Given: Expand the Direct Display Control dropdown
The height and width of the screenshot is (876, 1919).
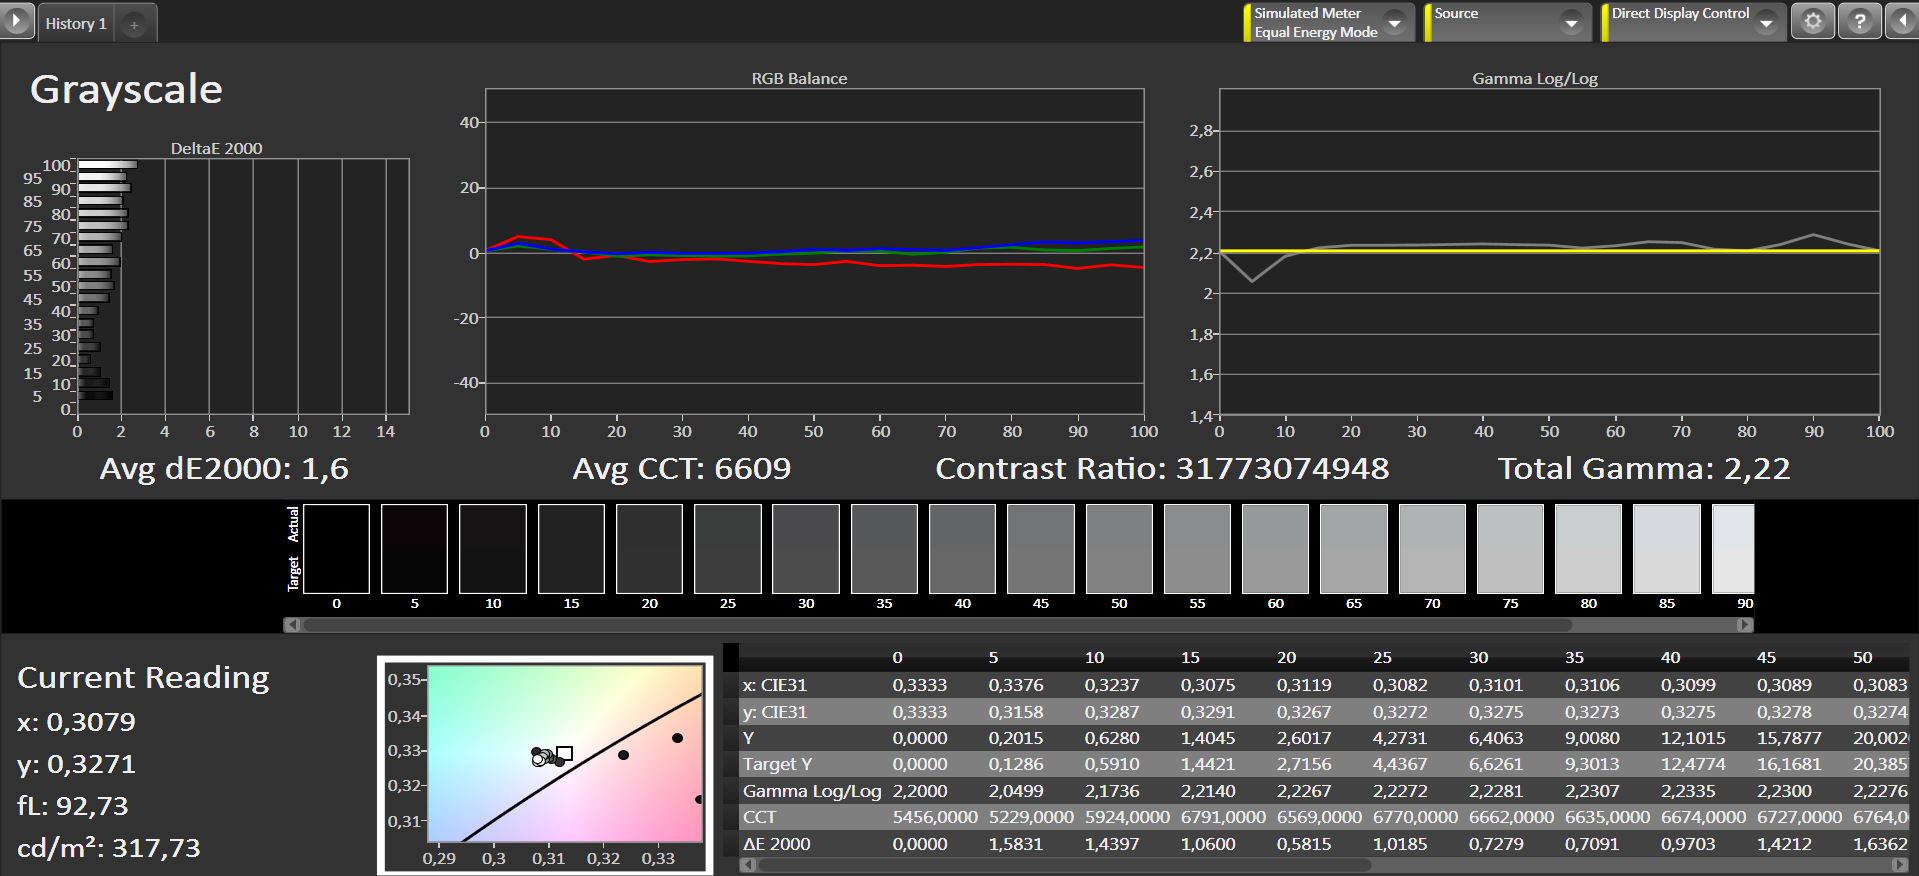Looking at the screenshot, I should 1767,23.
